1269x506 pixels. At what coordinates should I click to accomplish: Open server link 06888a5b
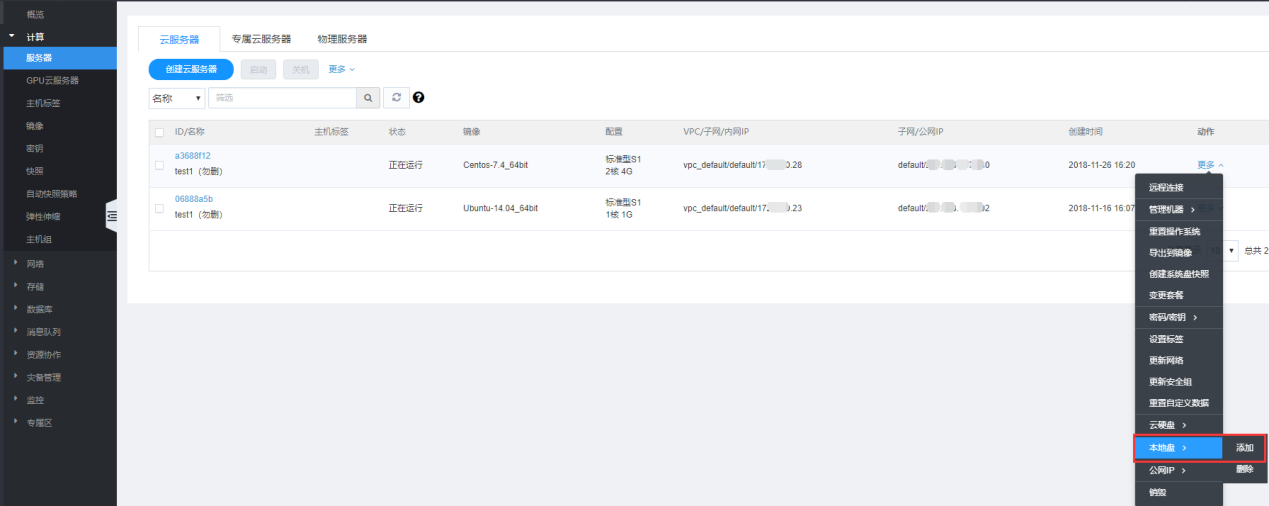[194, 199]
